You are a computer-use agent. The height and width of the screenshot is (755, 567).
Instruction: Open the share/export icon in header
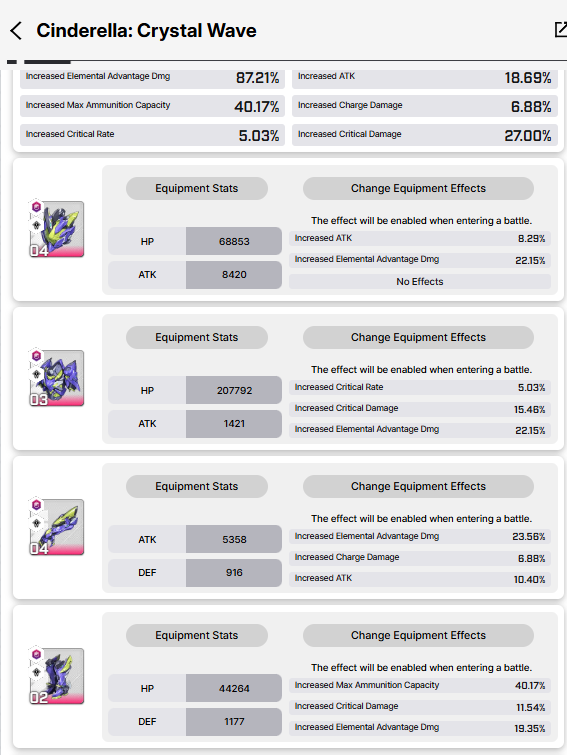coord(561,29)
